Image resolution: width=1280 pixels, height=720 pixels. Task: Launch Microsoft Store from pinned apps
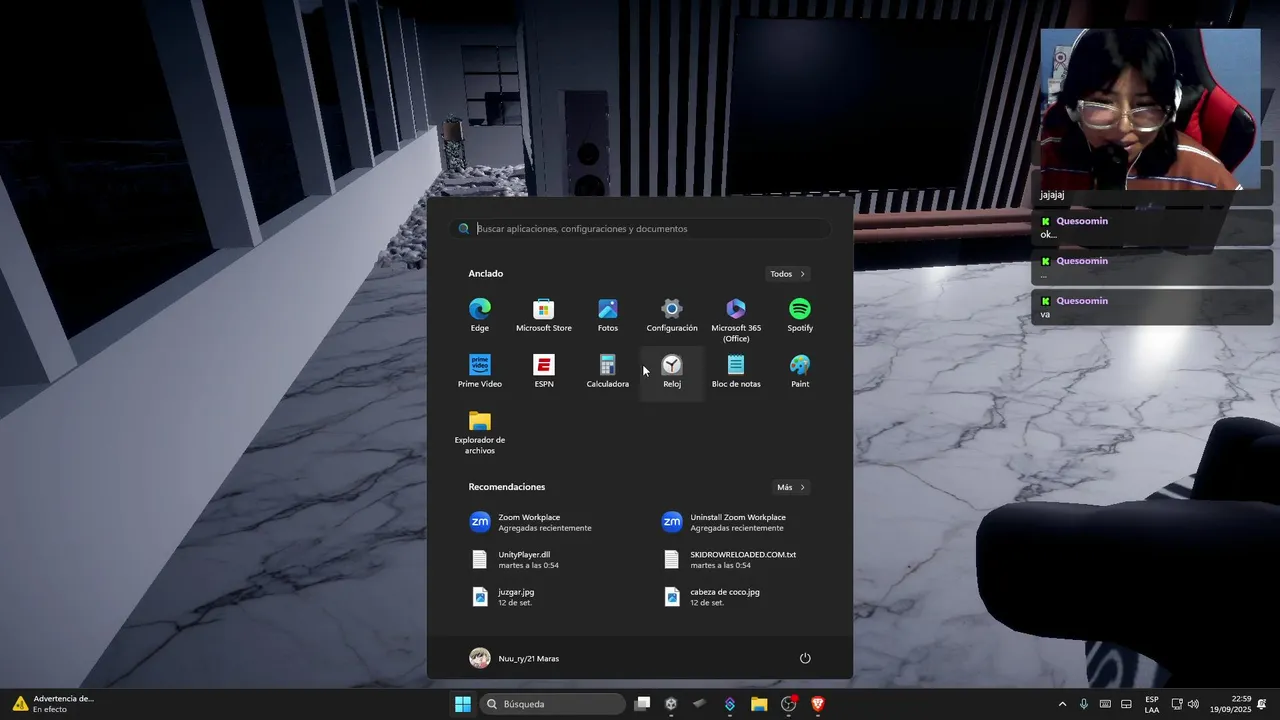(544, 315)
